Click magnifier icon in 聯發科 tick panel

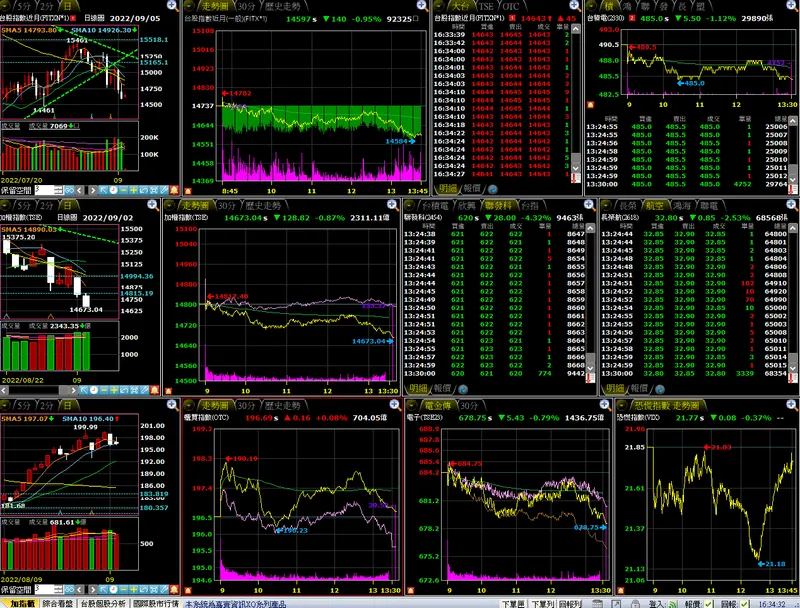[x=589, y=205]
